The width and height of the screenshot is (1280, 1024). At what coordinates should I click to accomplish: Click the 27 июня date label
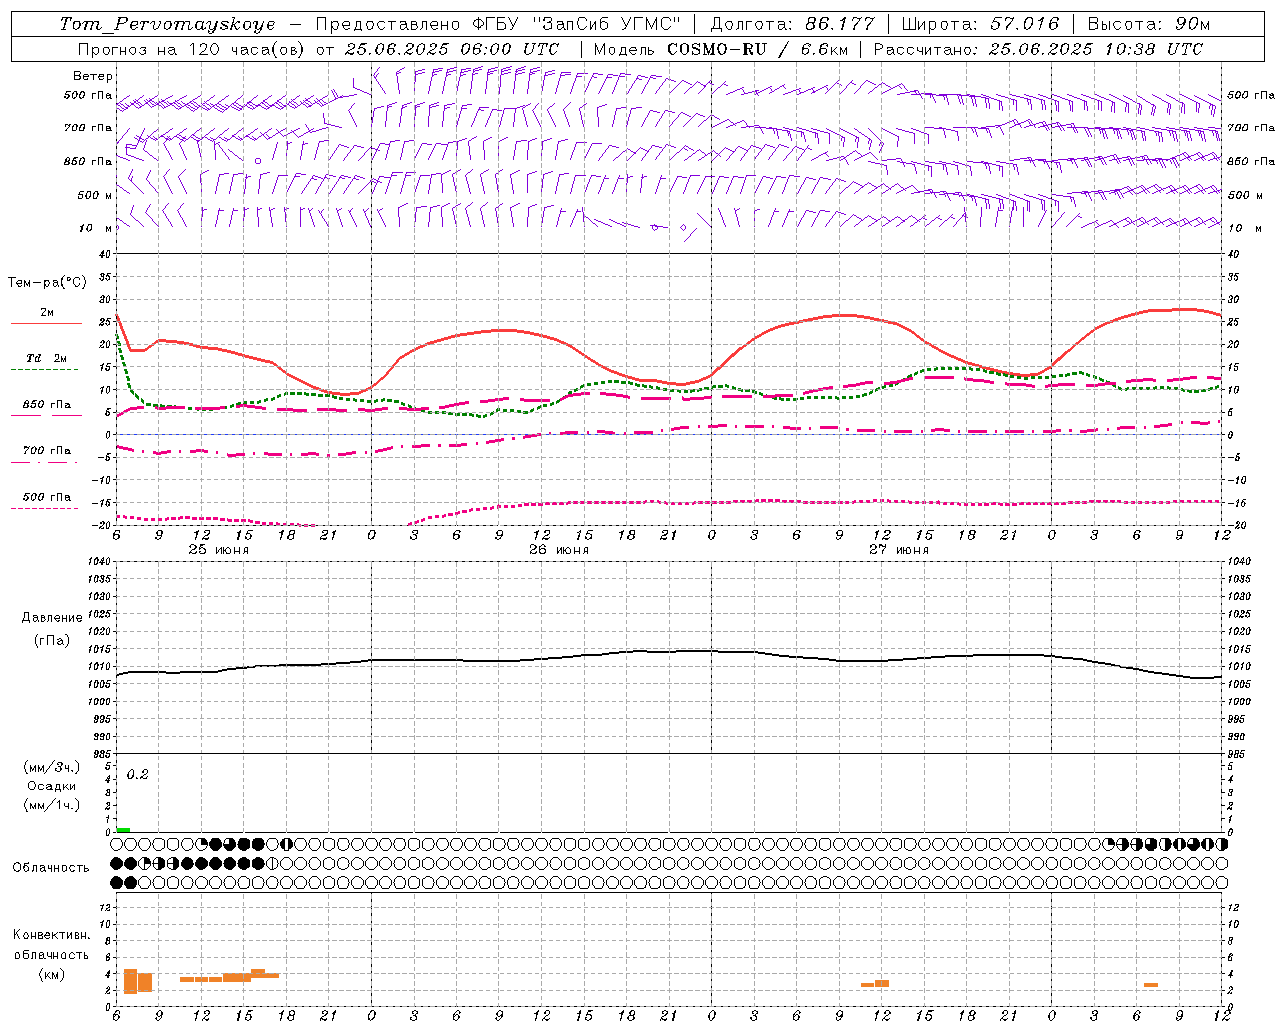898,549
